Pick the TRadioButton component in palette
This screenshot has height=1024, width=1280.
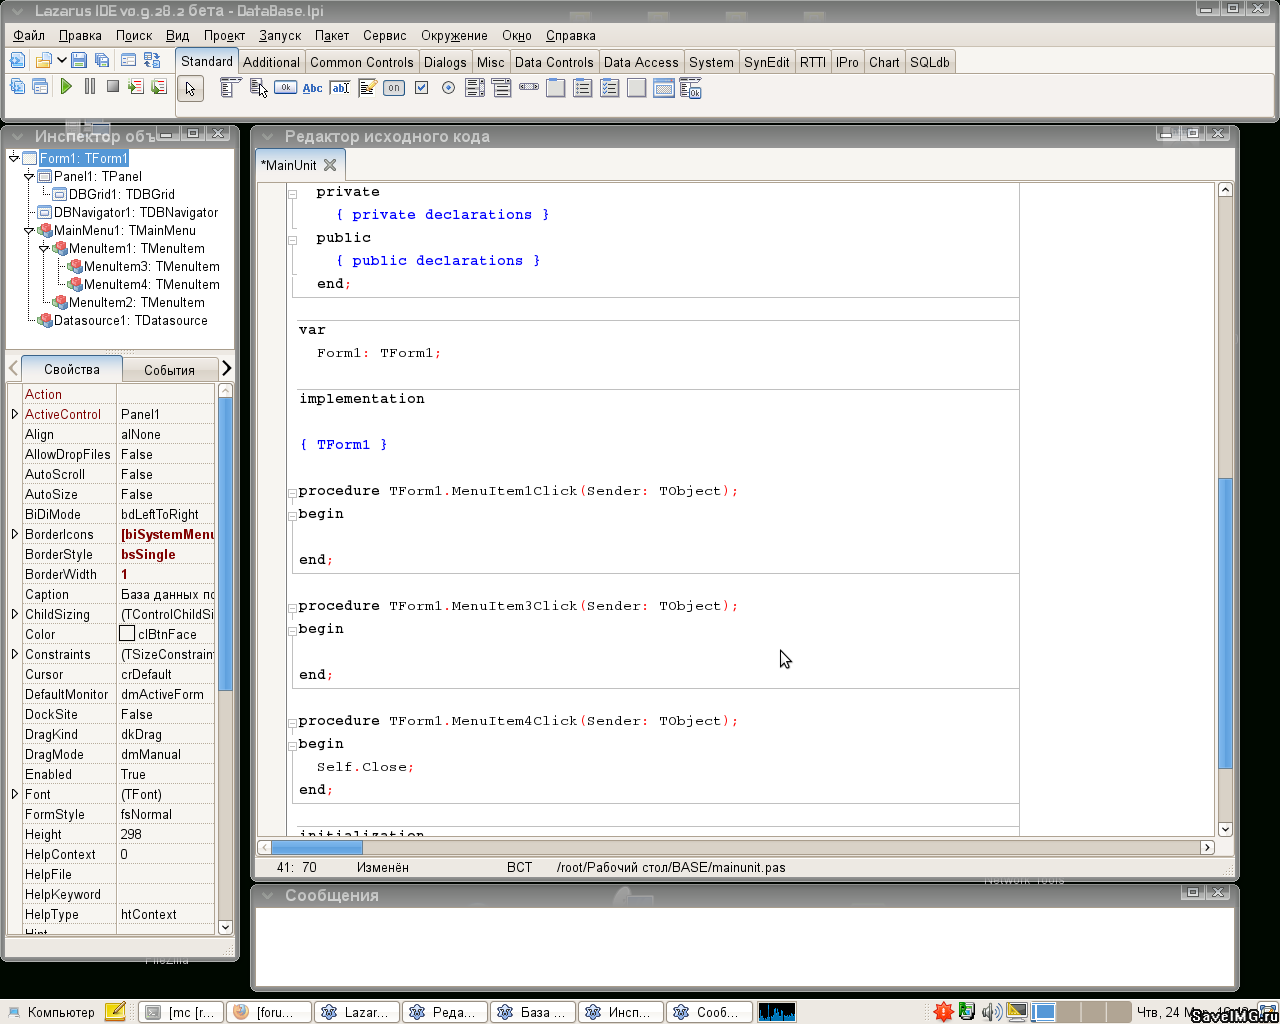tap(448, 88)
